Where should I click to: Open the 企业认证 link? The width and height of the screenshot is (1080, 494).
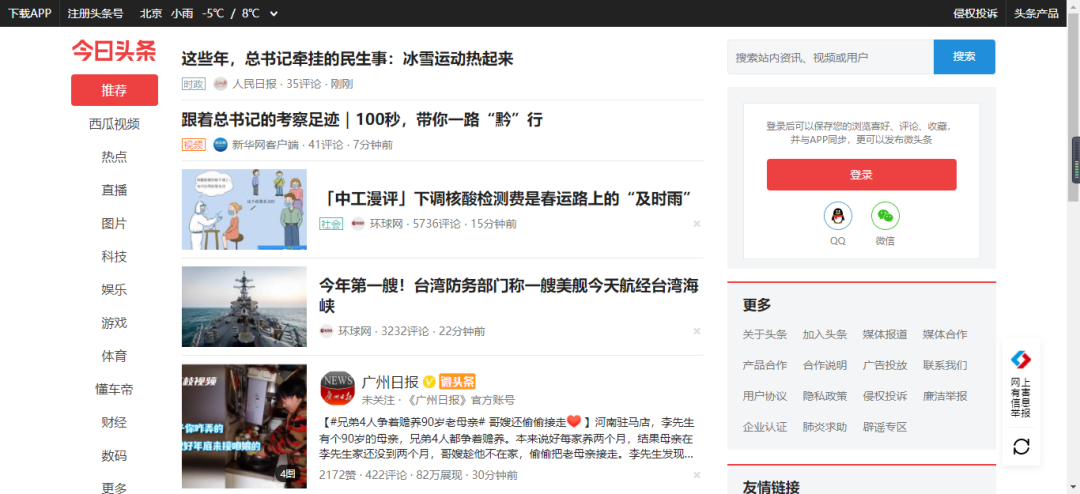coord(765,427)
